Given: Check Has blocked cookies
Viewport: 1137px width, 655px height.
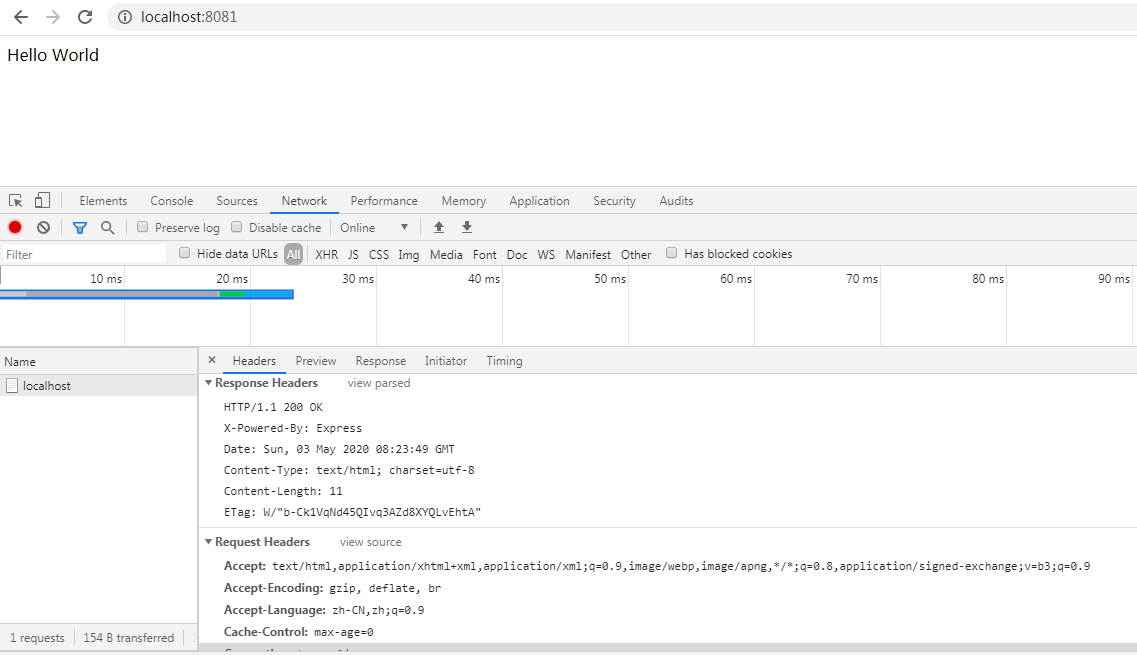Looking at the screenshot, I should pyautogui.click(x=671, y=253).
